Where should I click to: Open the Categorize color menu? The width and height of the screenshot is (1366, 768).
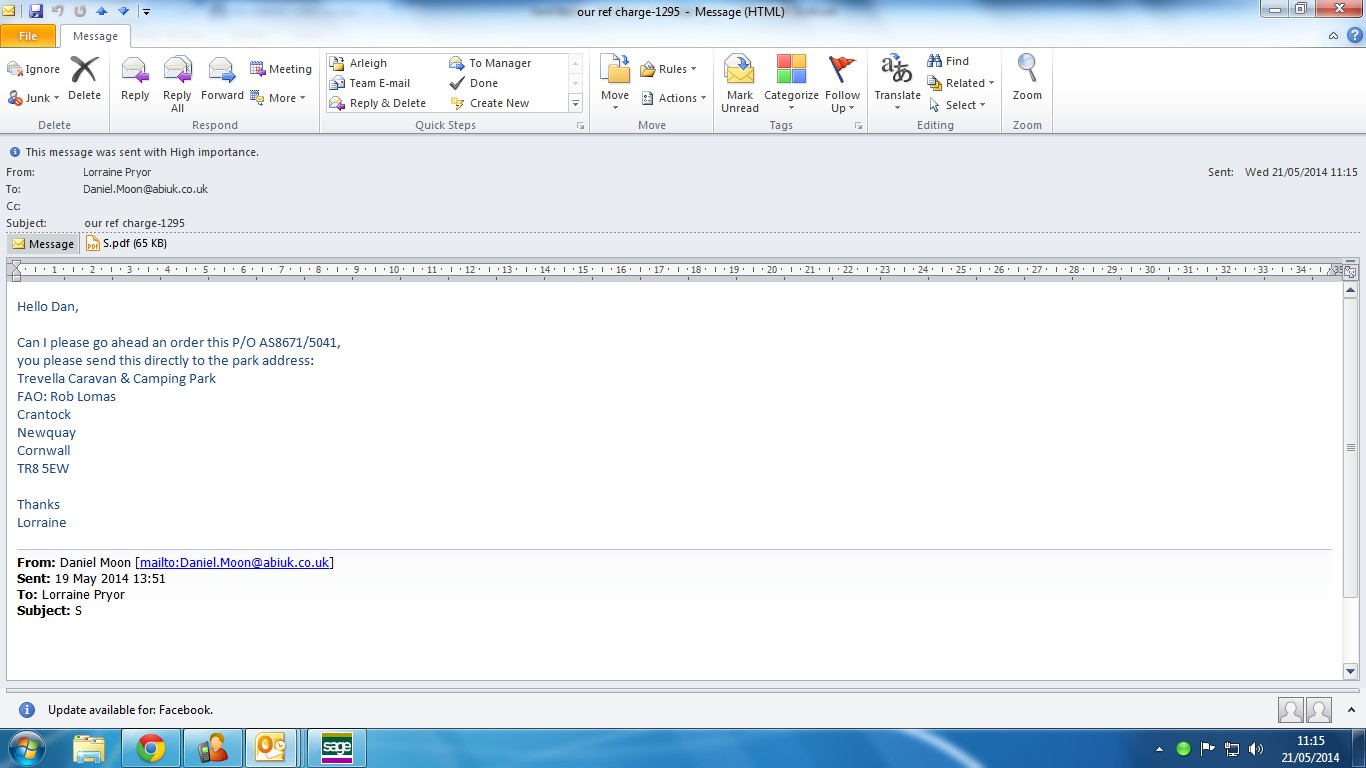tap(791, 82)
